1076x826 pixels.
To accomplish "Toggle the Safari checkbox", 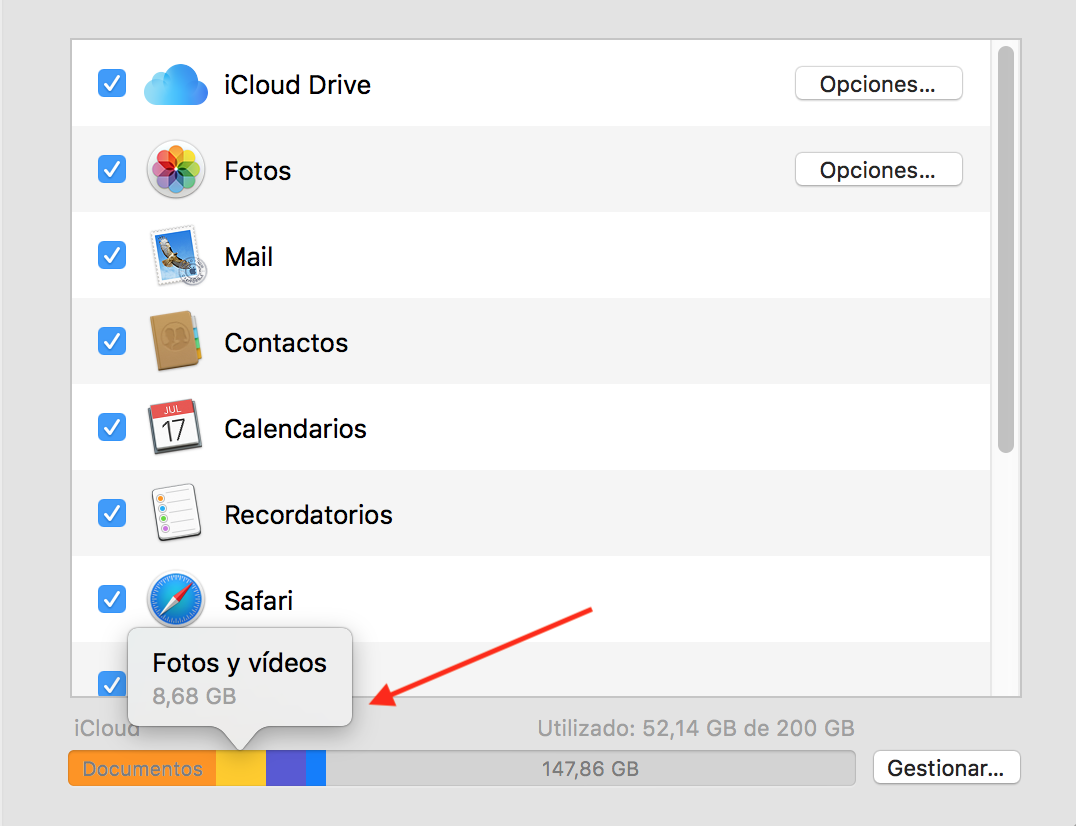I will pyautogui.click(x=112, y=599).
